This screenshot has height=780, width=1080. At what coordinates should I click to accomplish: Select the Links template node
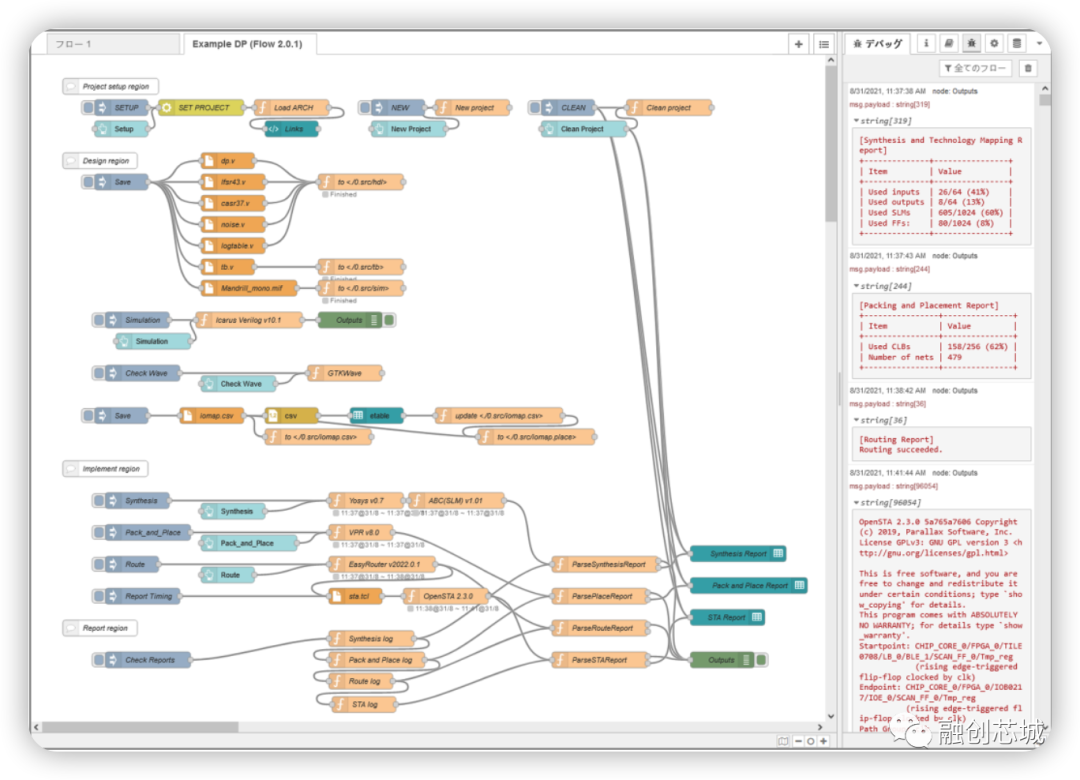click(x=292, y=129)
